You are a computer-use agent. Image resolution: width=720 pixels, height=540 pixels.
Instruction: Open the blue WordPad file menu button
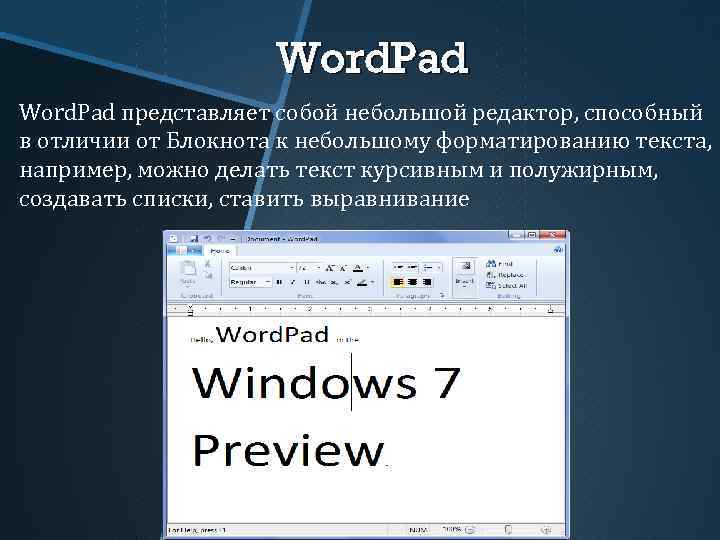coord(187,251)
